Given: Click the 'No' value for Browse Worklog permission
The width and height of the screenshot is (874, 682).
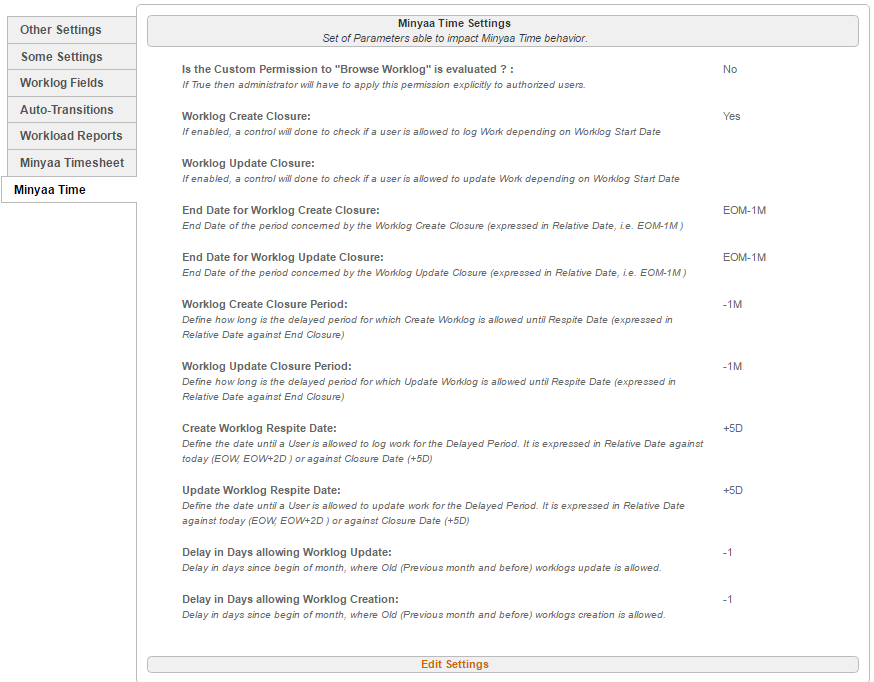Looking at the screenshot, I should click(x=730, y=70).
